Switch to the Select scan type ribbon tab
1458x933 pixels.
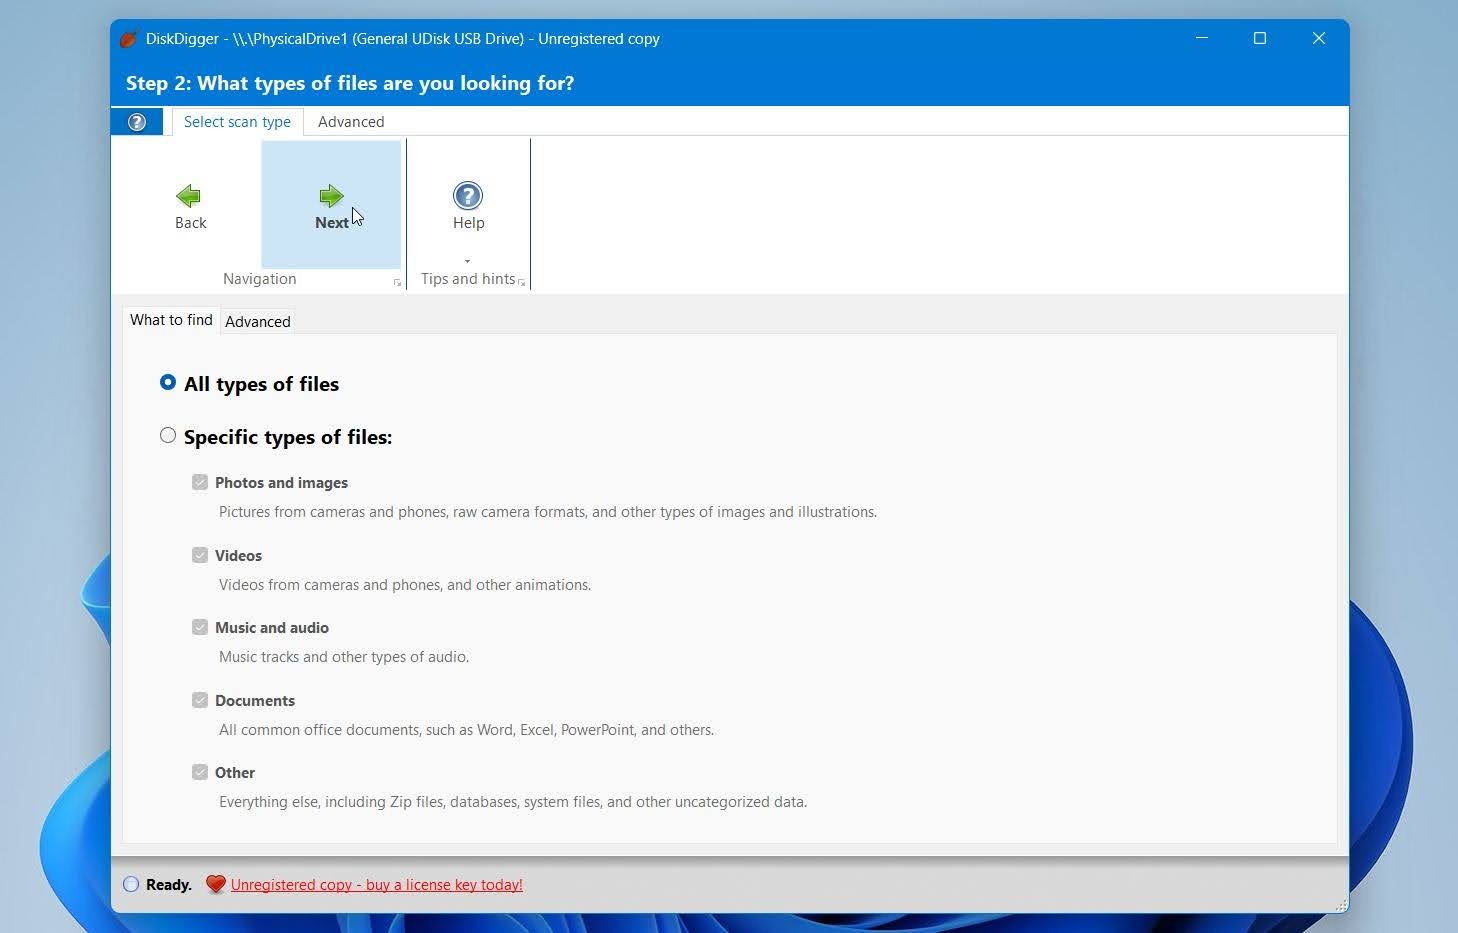click(237, 122)
